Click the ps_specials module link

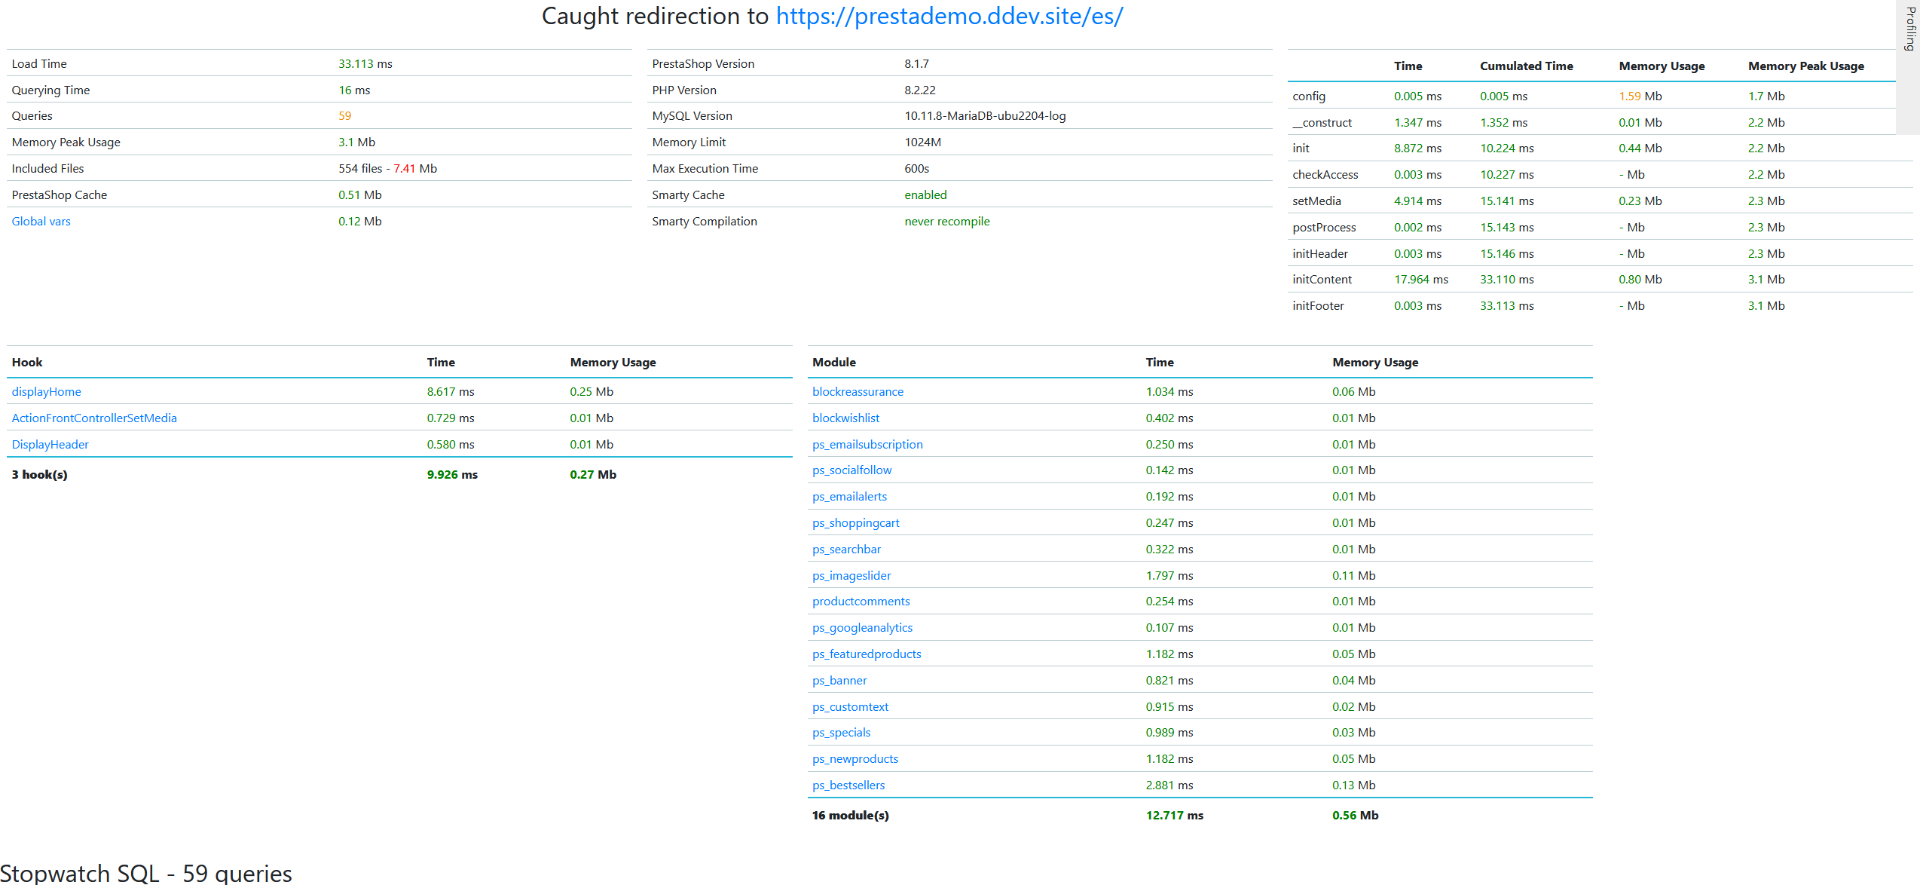(842, 732)
